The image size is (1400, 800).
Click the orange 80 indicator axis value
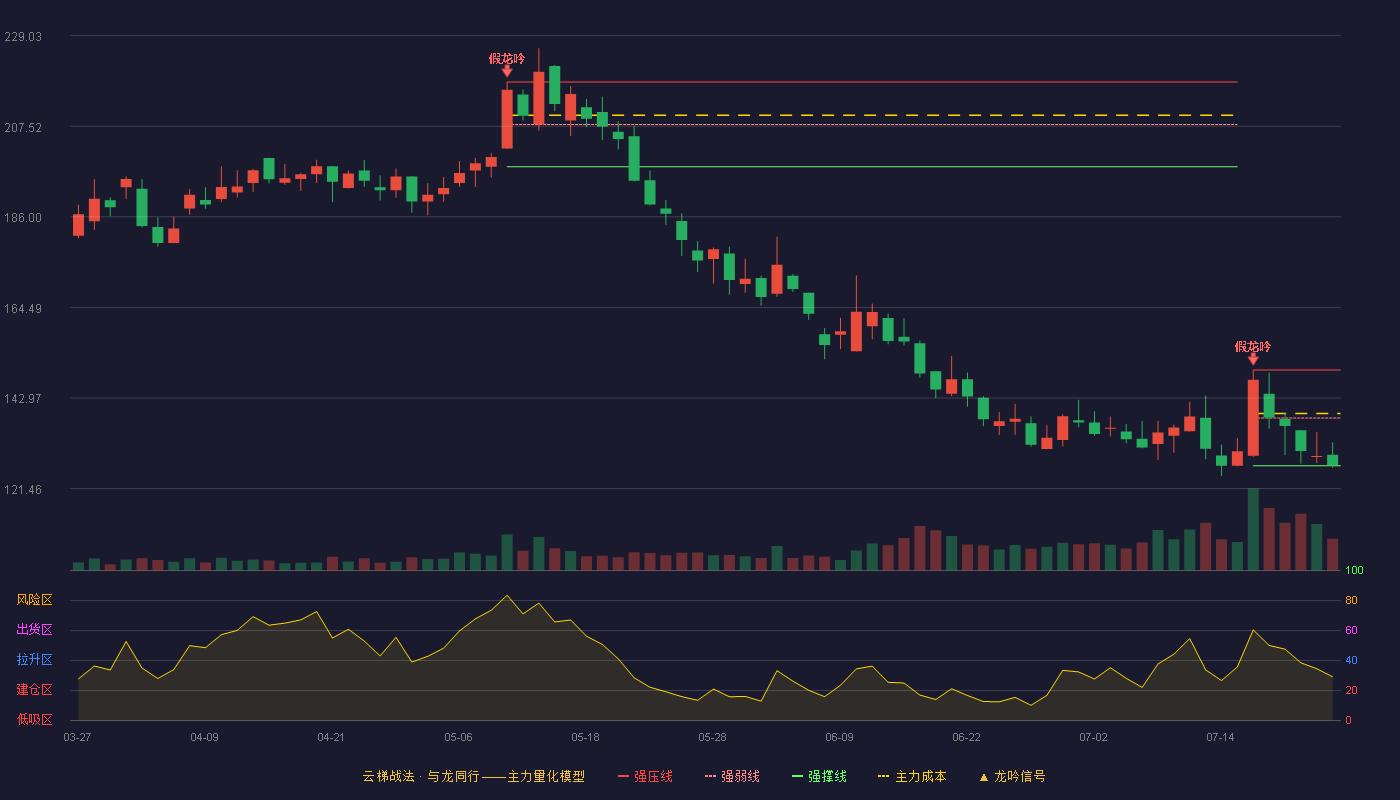1351,600
